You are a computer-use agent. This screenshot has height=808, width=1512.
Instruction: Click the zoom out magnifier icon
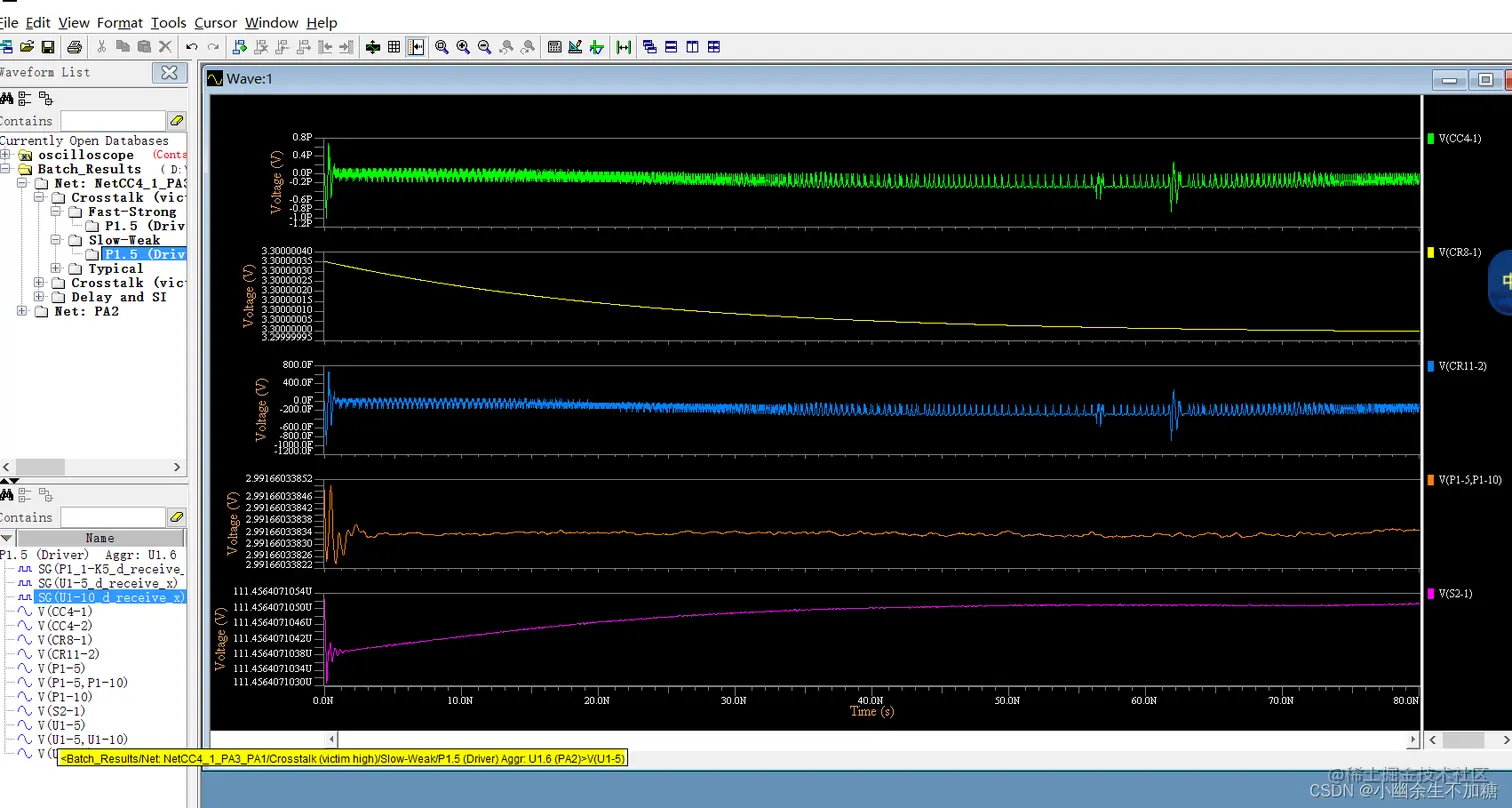484,47
